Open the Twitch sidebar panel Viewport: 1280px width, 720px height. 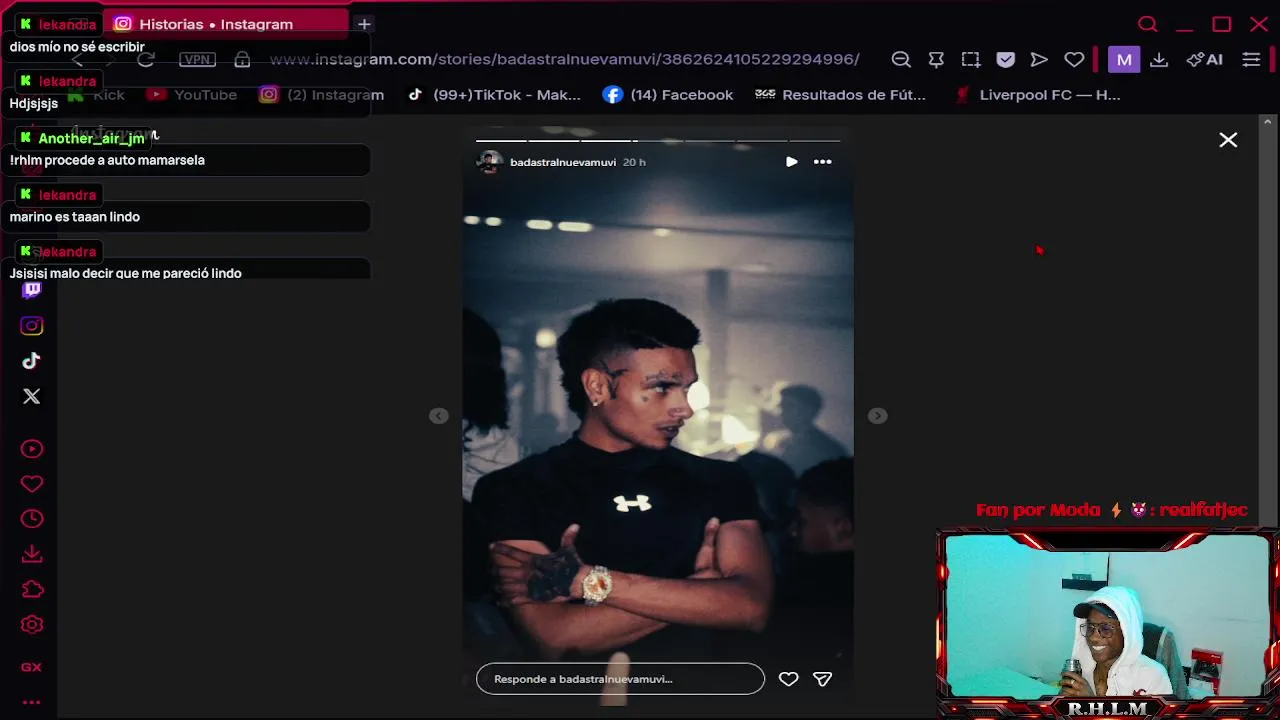32,290
